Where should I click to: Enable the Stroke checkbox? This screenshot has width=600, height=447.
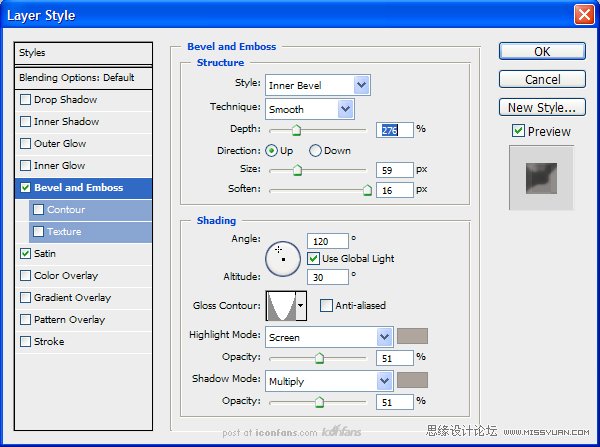click(25, 341)
